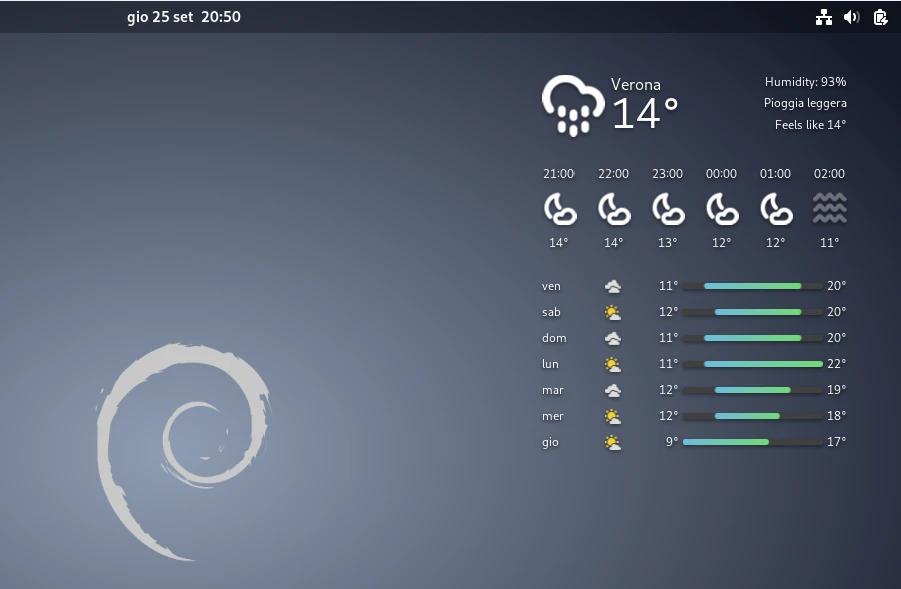Screen dimensions: 901x589
Task: Open the wired network icon in top bar
Action: 824,17
